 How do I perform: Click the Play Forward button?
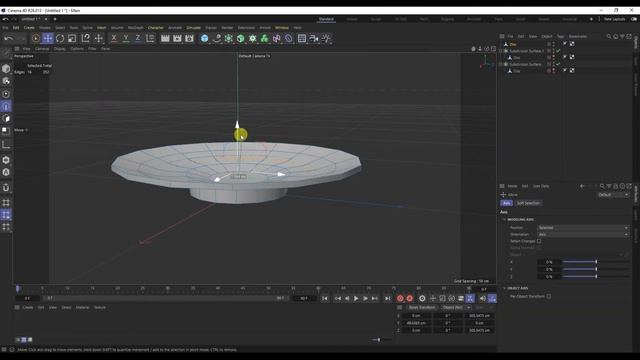[356, 298]
